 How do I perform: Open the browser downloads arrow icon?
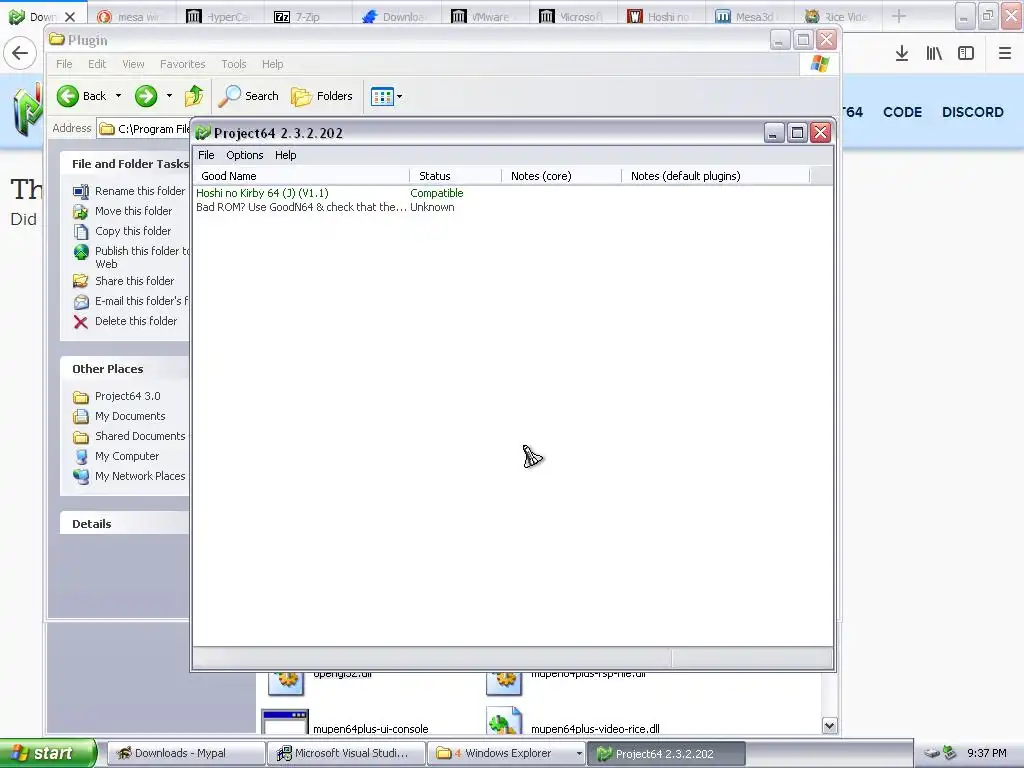[x=902, y=53]
